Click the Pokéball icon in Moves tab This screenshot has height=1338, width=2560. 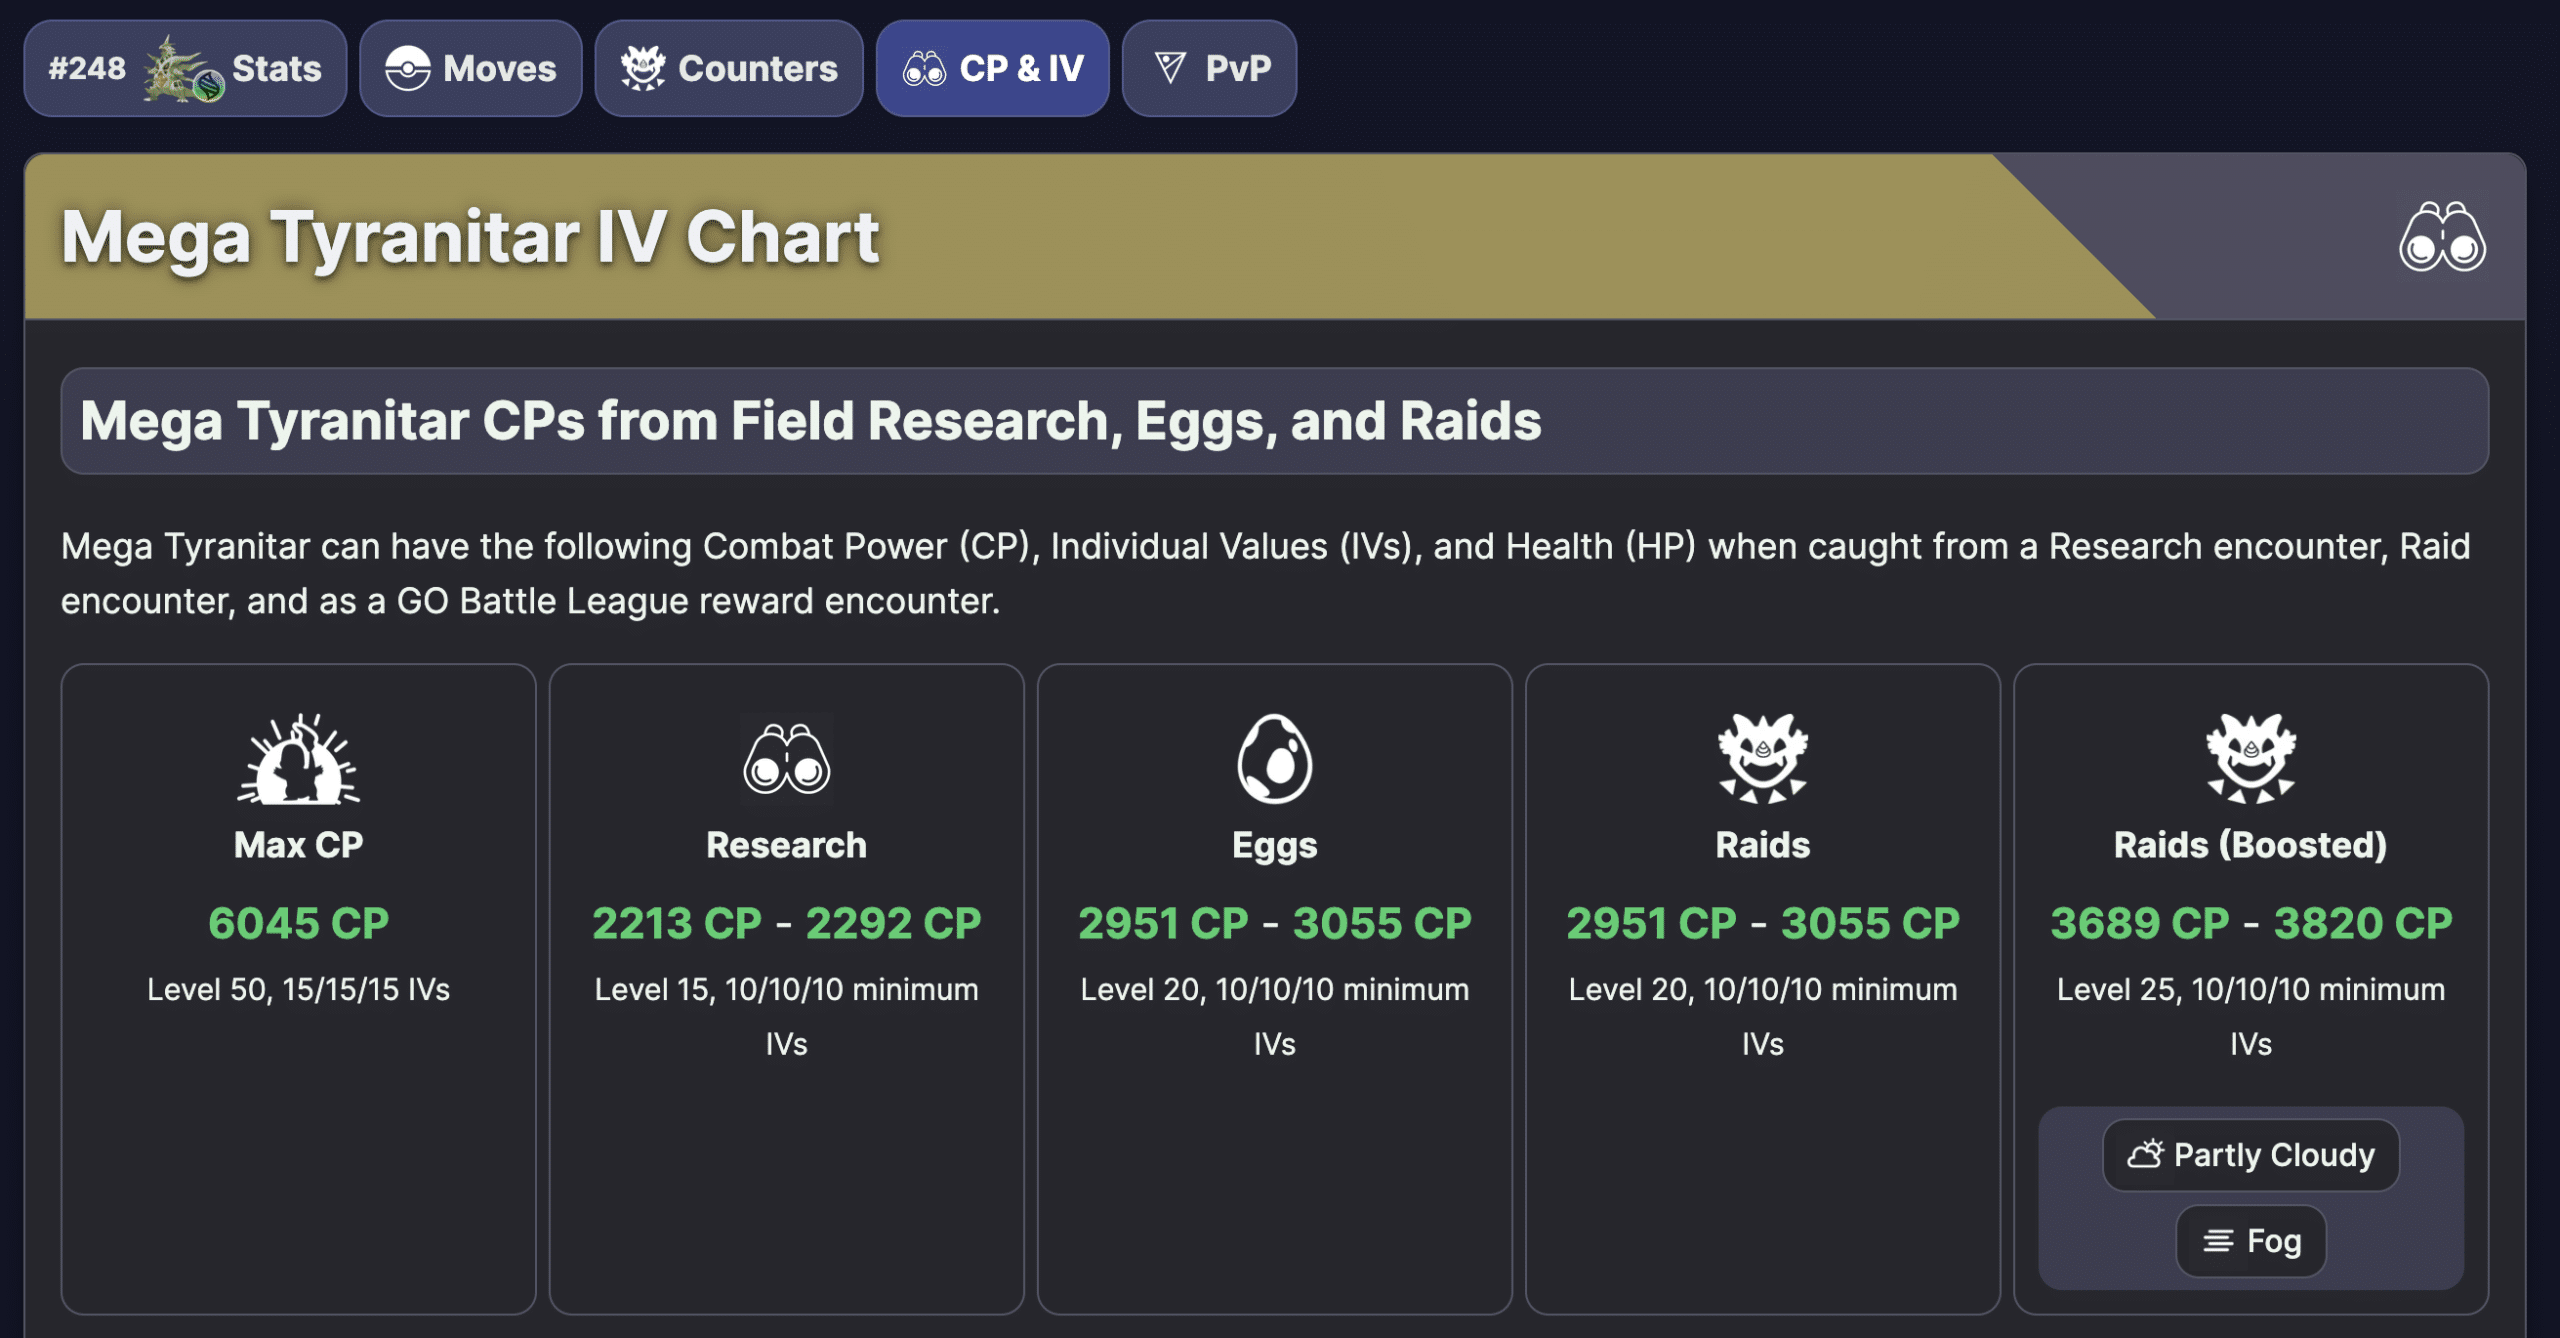point(408,69)
